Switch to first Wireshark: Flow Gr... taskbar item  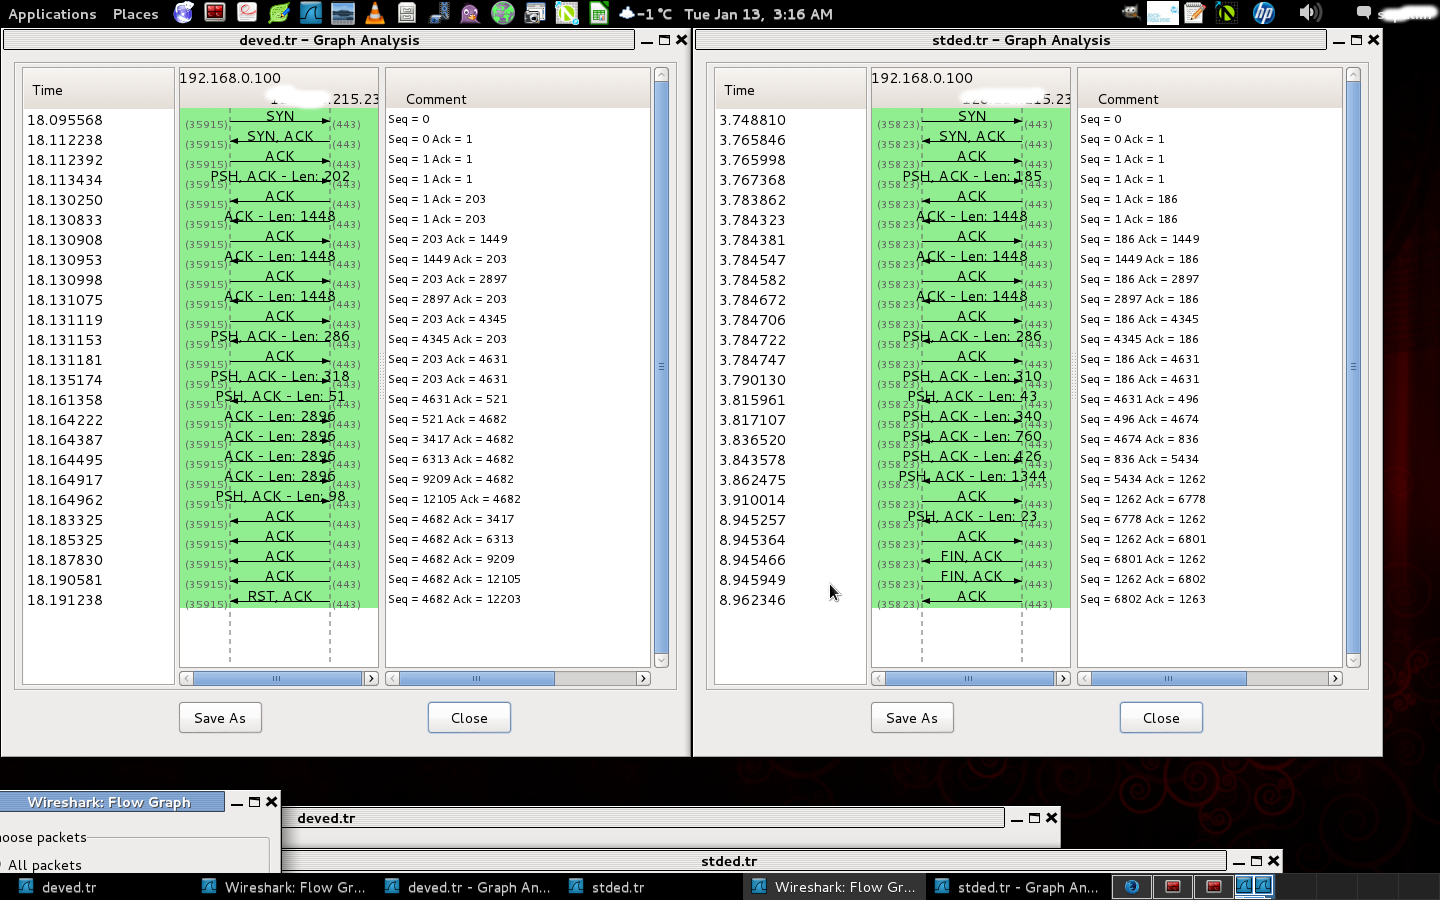point(284,887)
